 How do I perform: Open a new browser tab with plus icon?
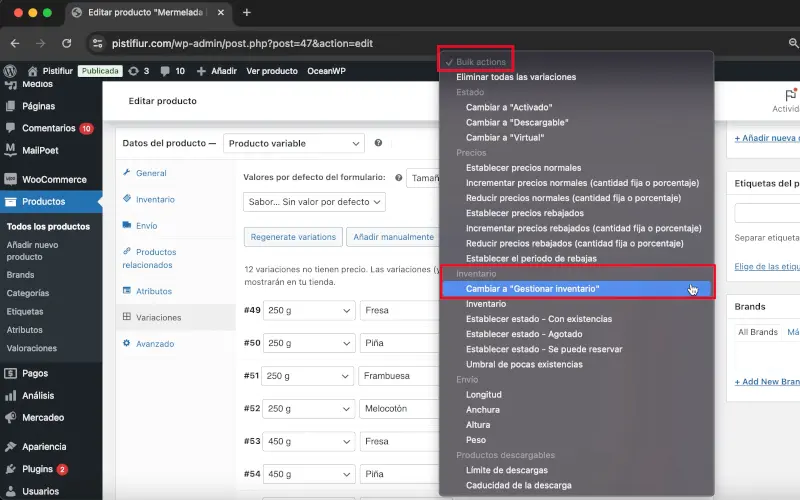click(246, 12)
